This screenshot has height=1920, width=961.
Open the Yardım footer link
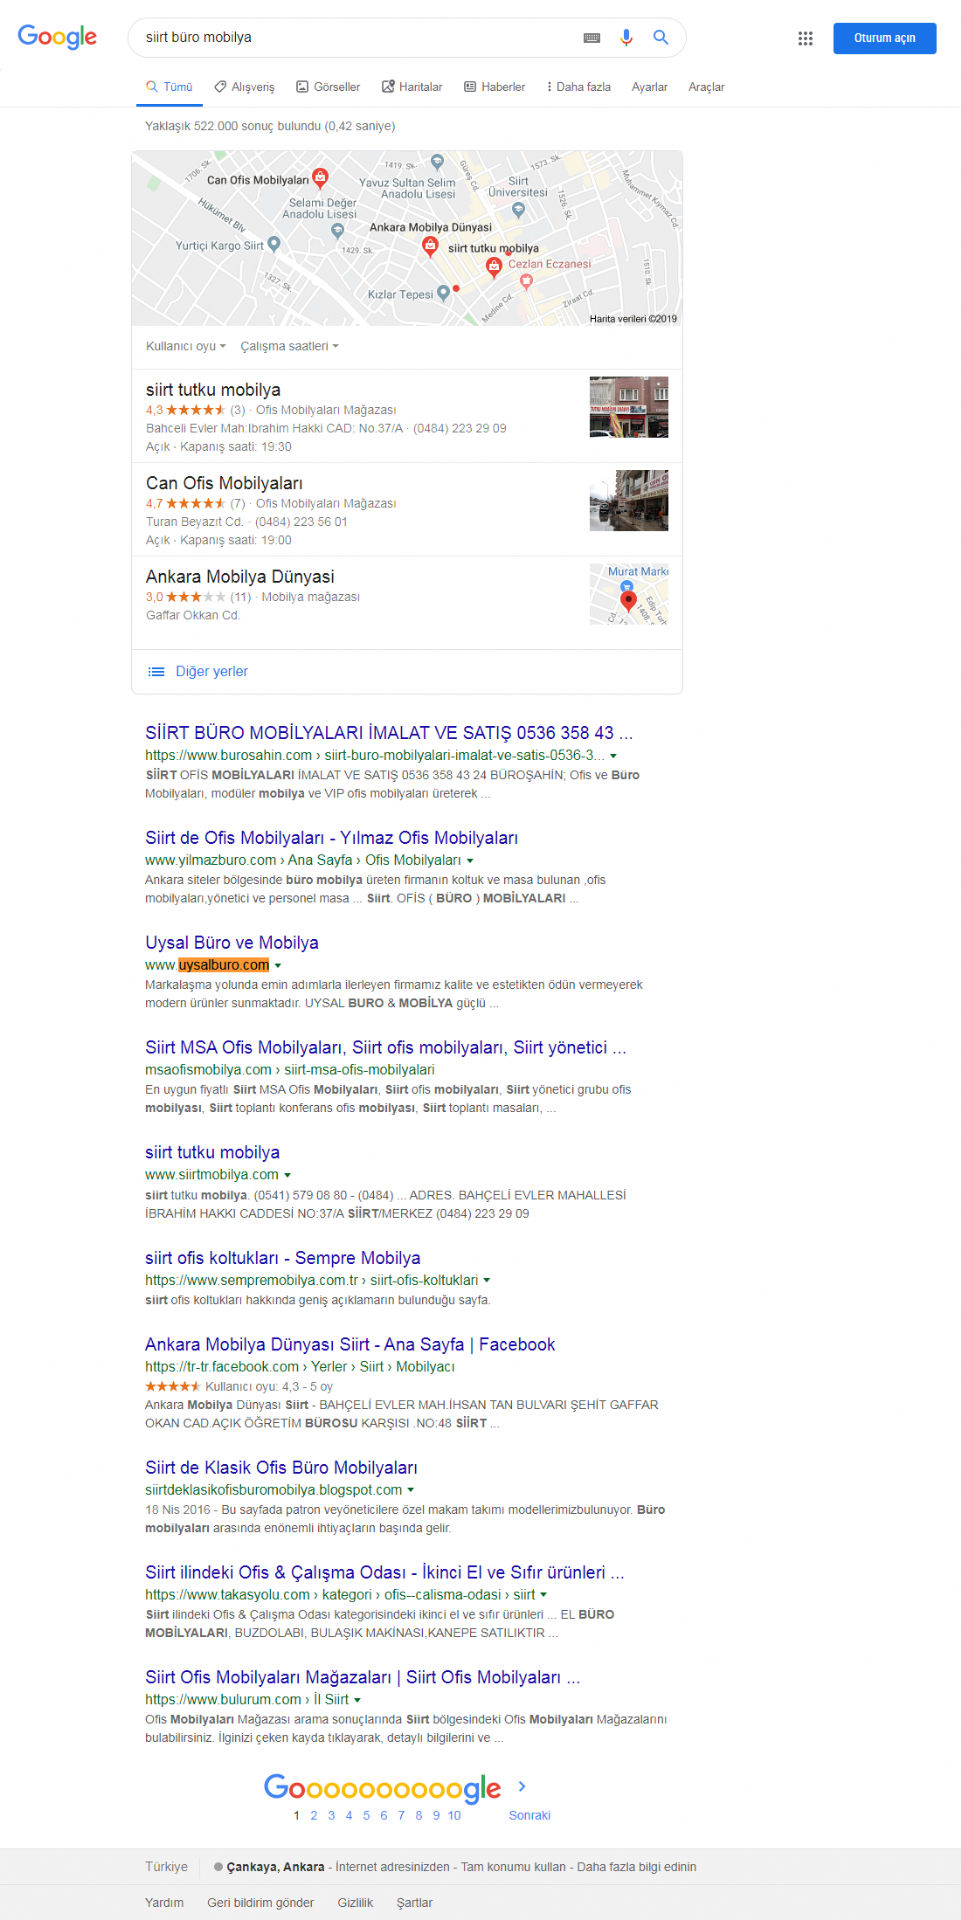[x=164, y=1903]
